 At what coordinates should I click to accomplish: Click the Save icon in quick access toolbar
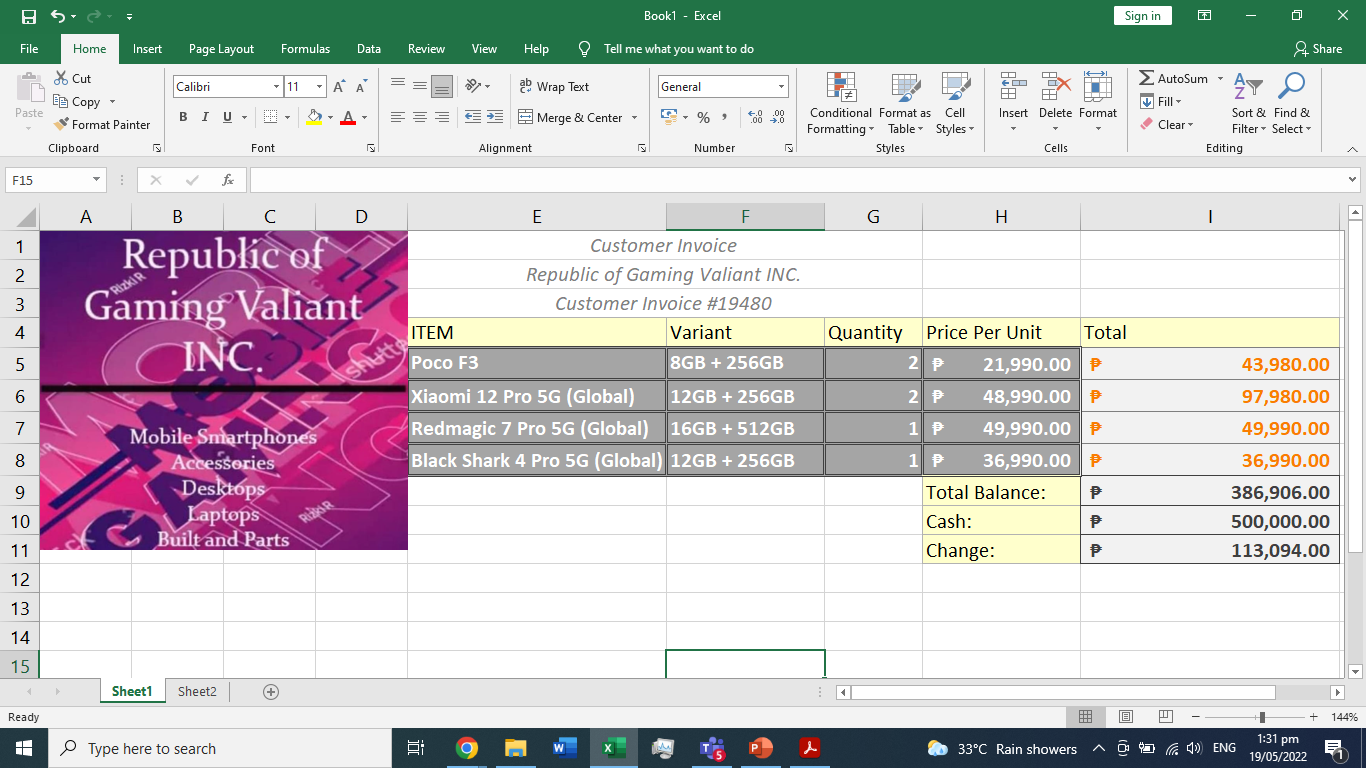(29, 16)
